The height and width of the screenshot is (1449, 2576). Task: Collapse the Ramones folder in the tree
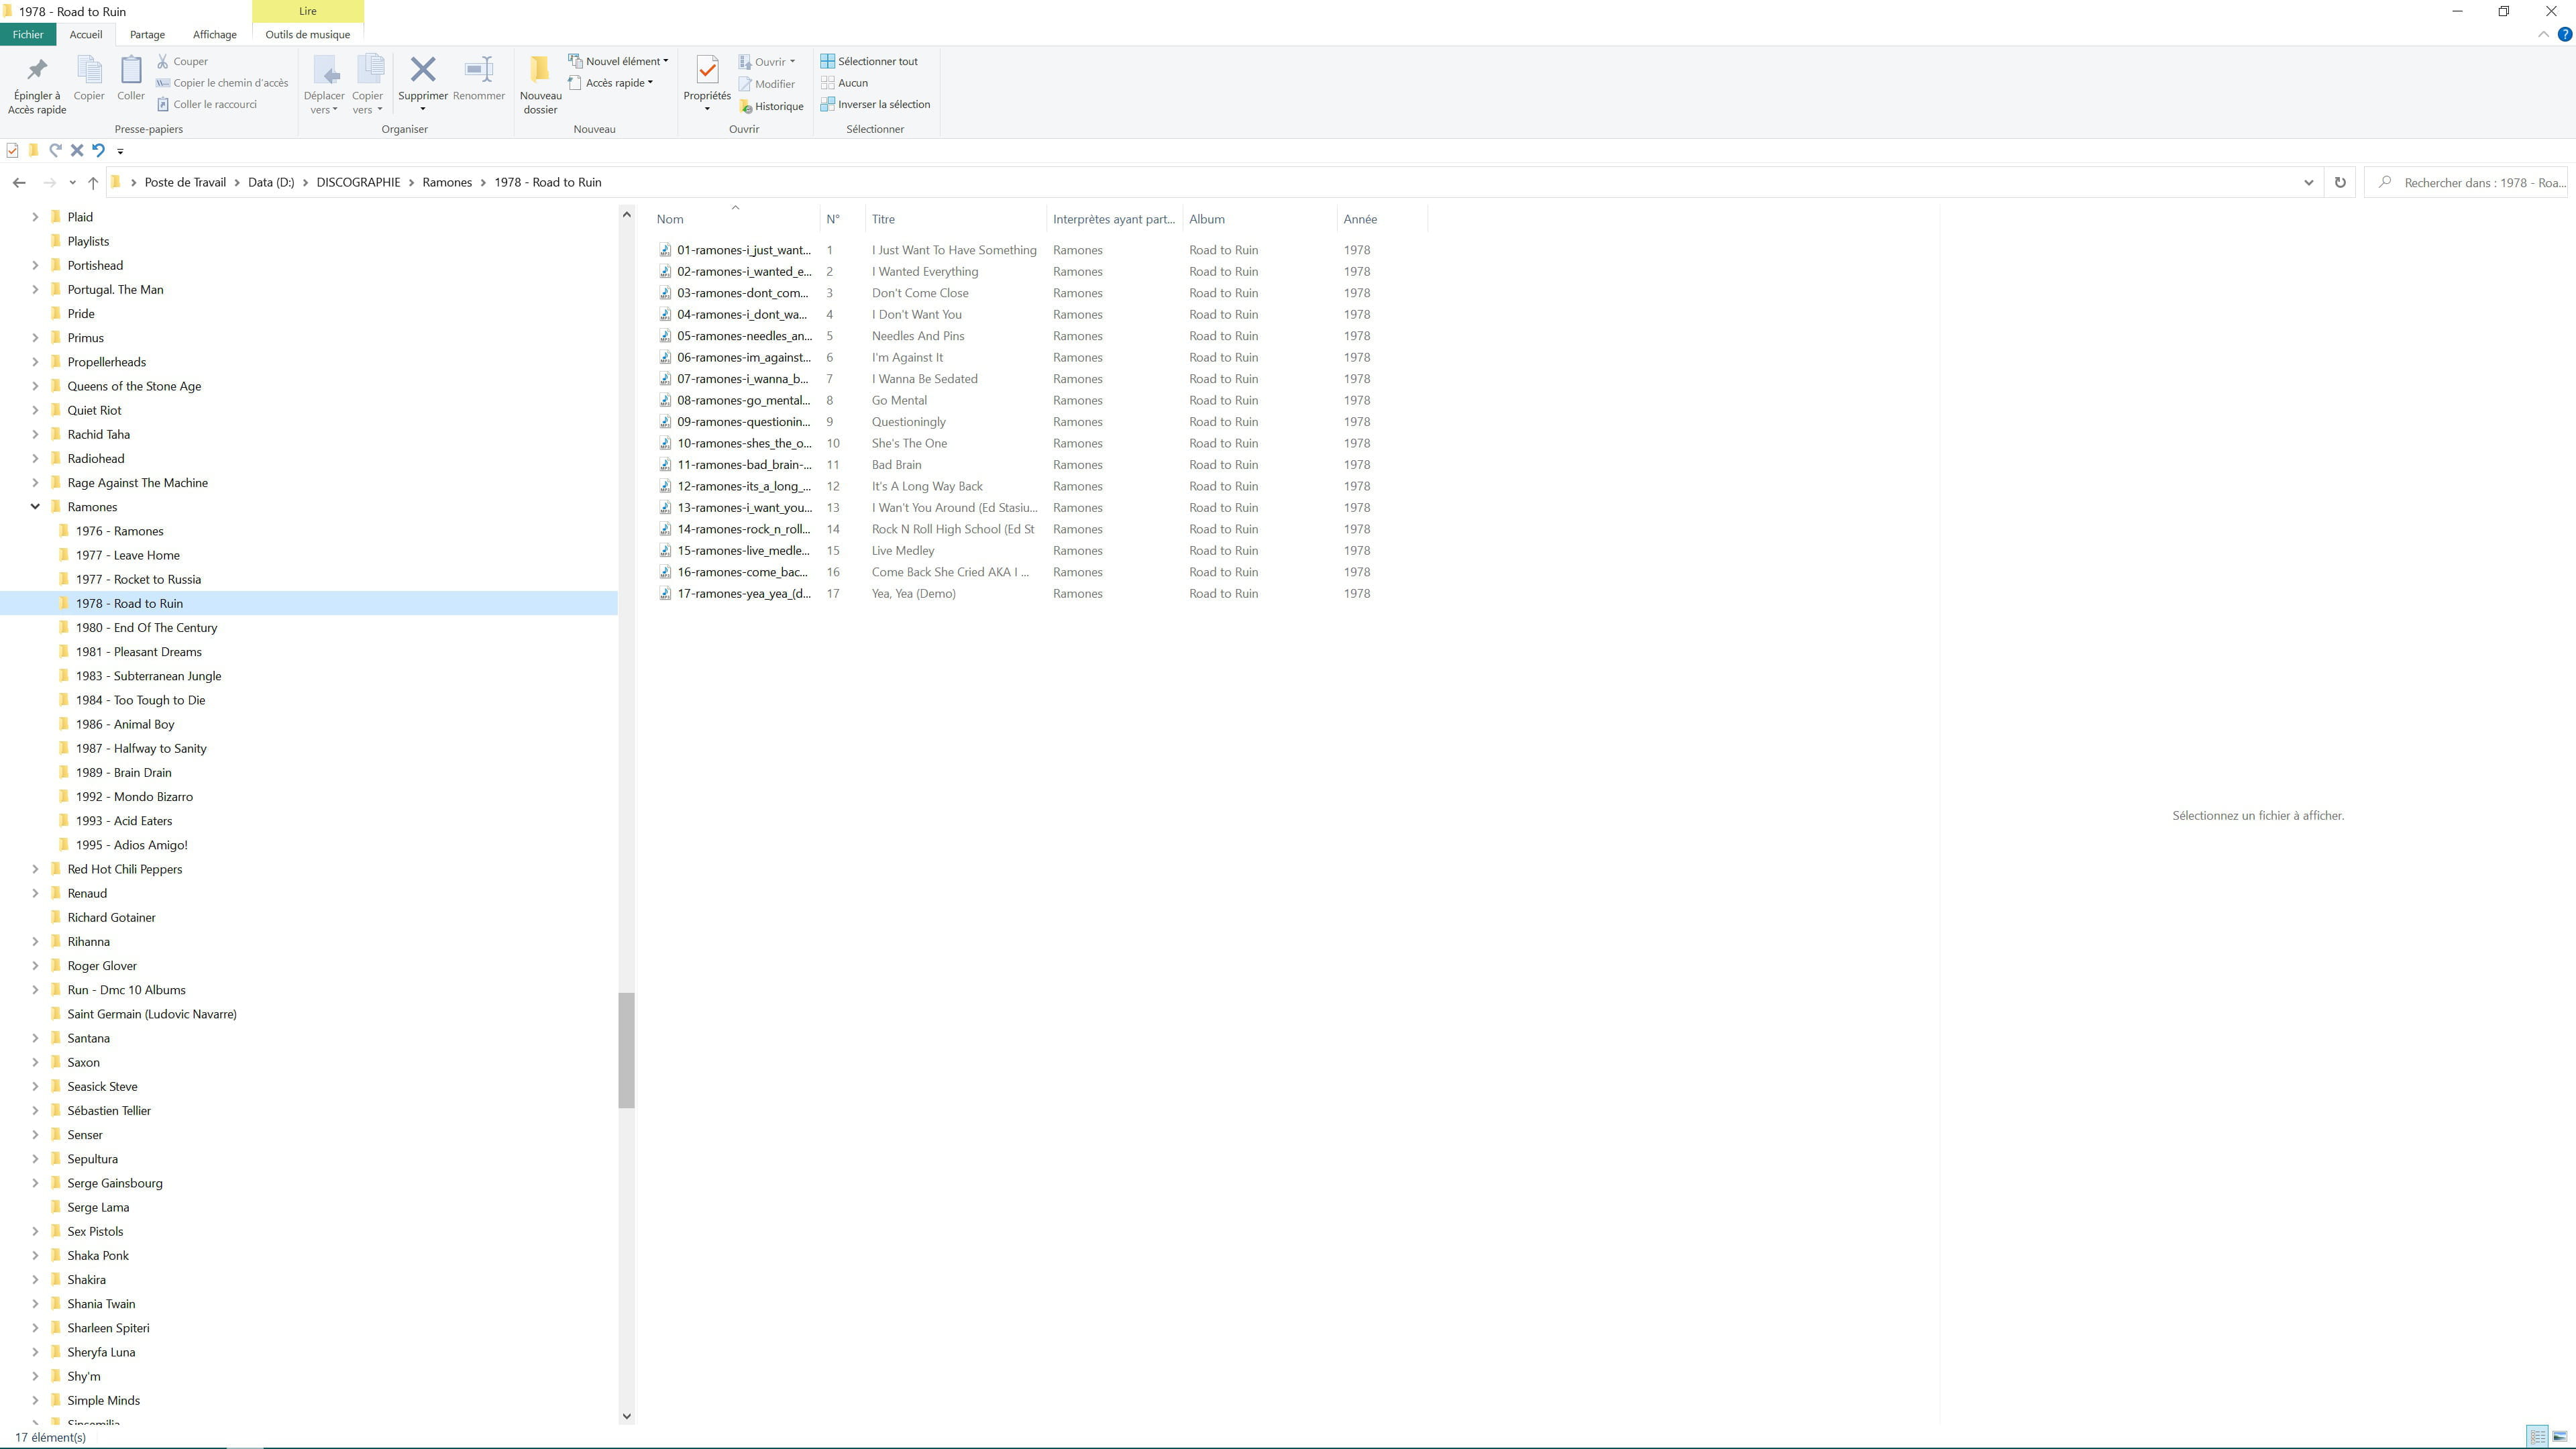click(35, 507)
